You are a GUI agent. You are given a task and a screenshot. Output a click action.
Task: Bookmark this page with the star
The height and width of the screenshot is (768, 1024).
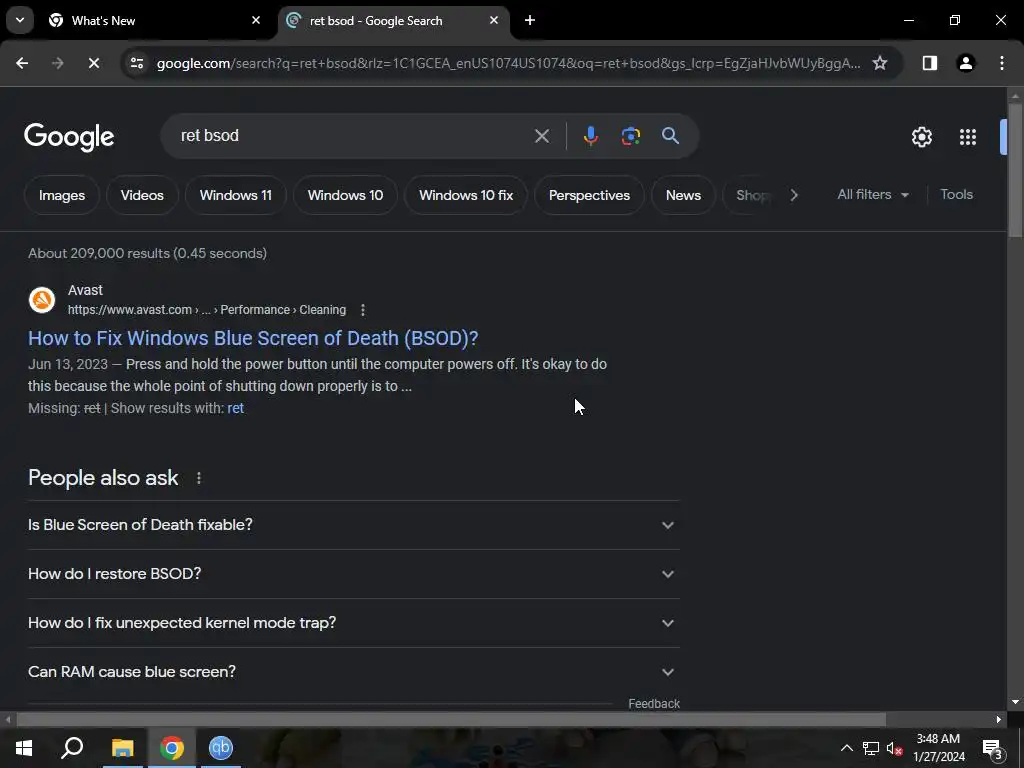(x=880, y=63)
